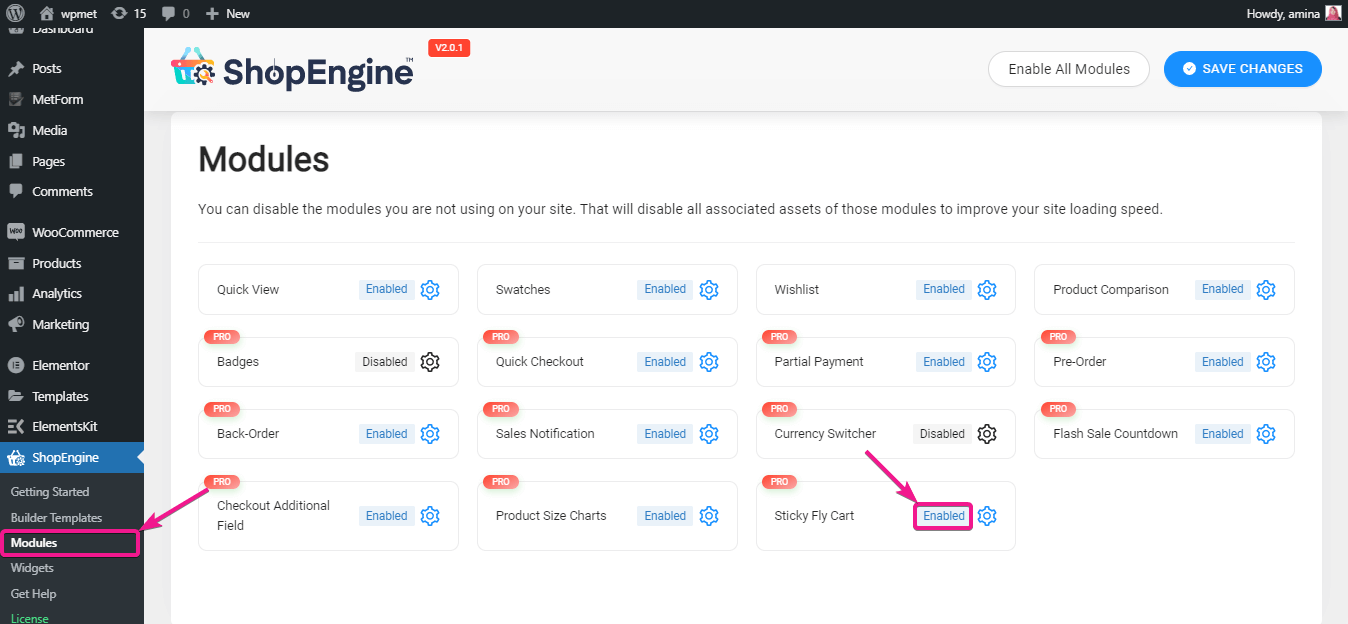Open settings gear for Product Comparison module
1348x624 pixels.
click(x=1266, y=290)
